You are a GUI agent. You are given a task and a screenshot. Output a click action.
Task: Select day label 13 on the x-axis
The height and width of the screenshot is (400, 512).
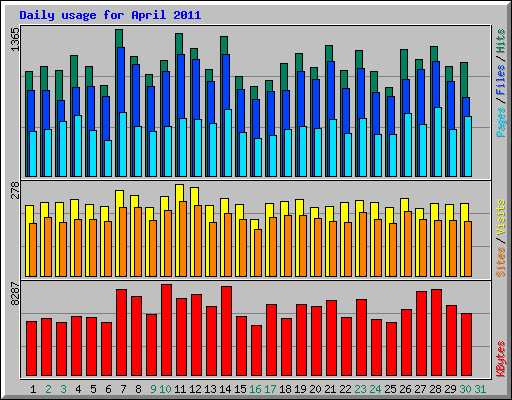[210, 389]
